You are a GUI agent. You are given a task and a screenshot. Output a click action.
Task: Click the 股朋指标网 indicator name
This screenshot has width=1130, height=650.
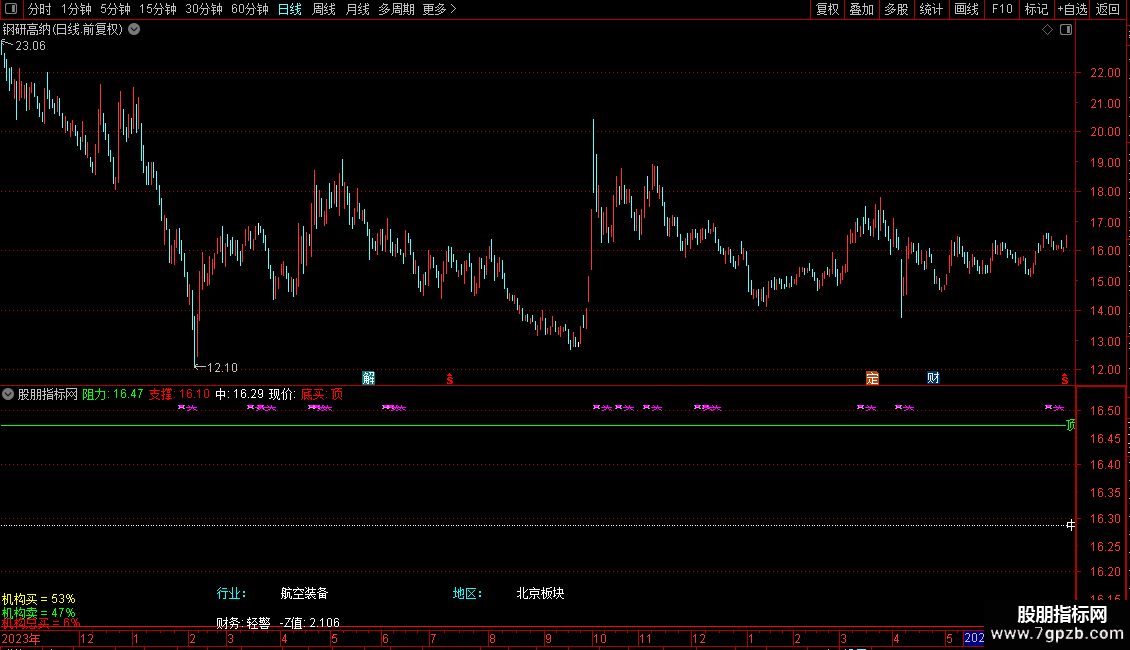click(x=48, y=394)
